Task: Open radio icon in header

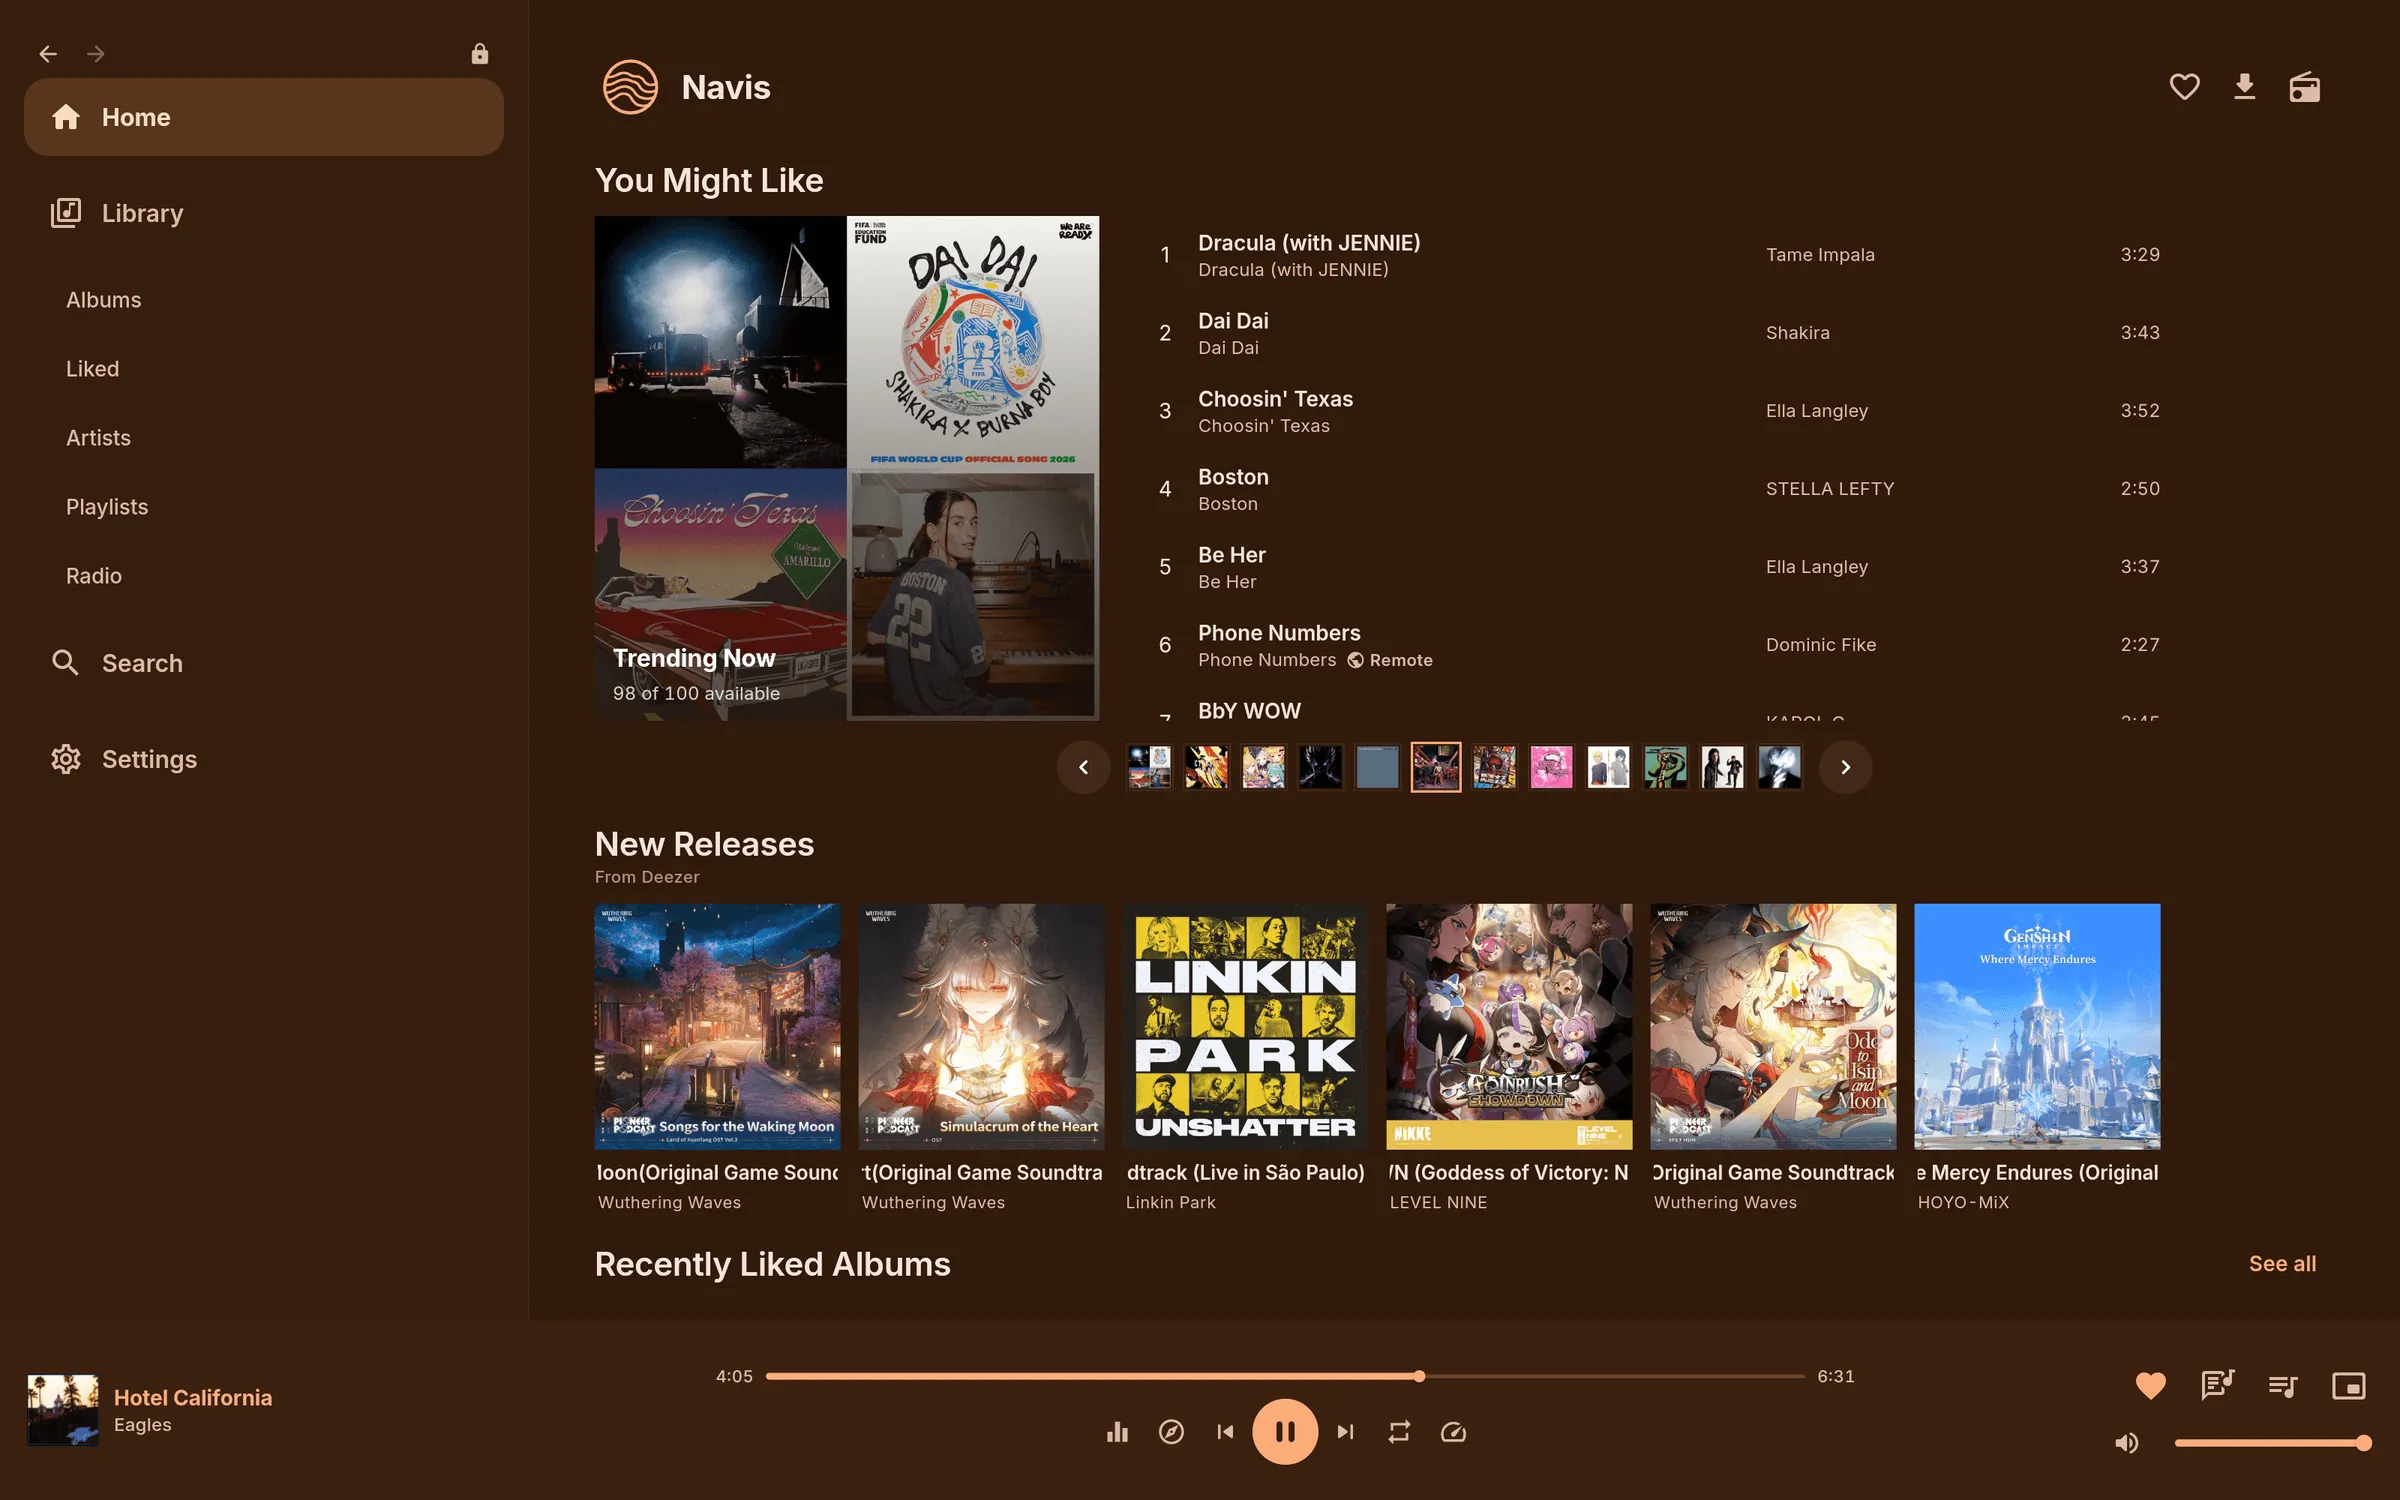Action: click(2304, 87)
